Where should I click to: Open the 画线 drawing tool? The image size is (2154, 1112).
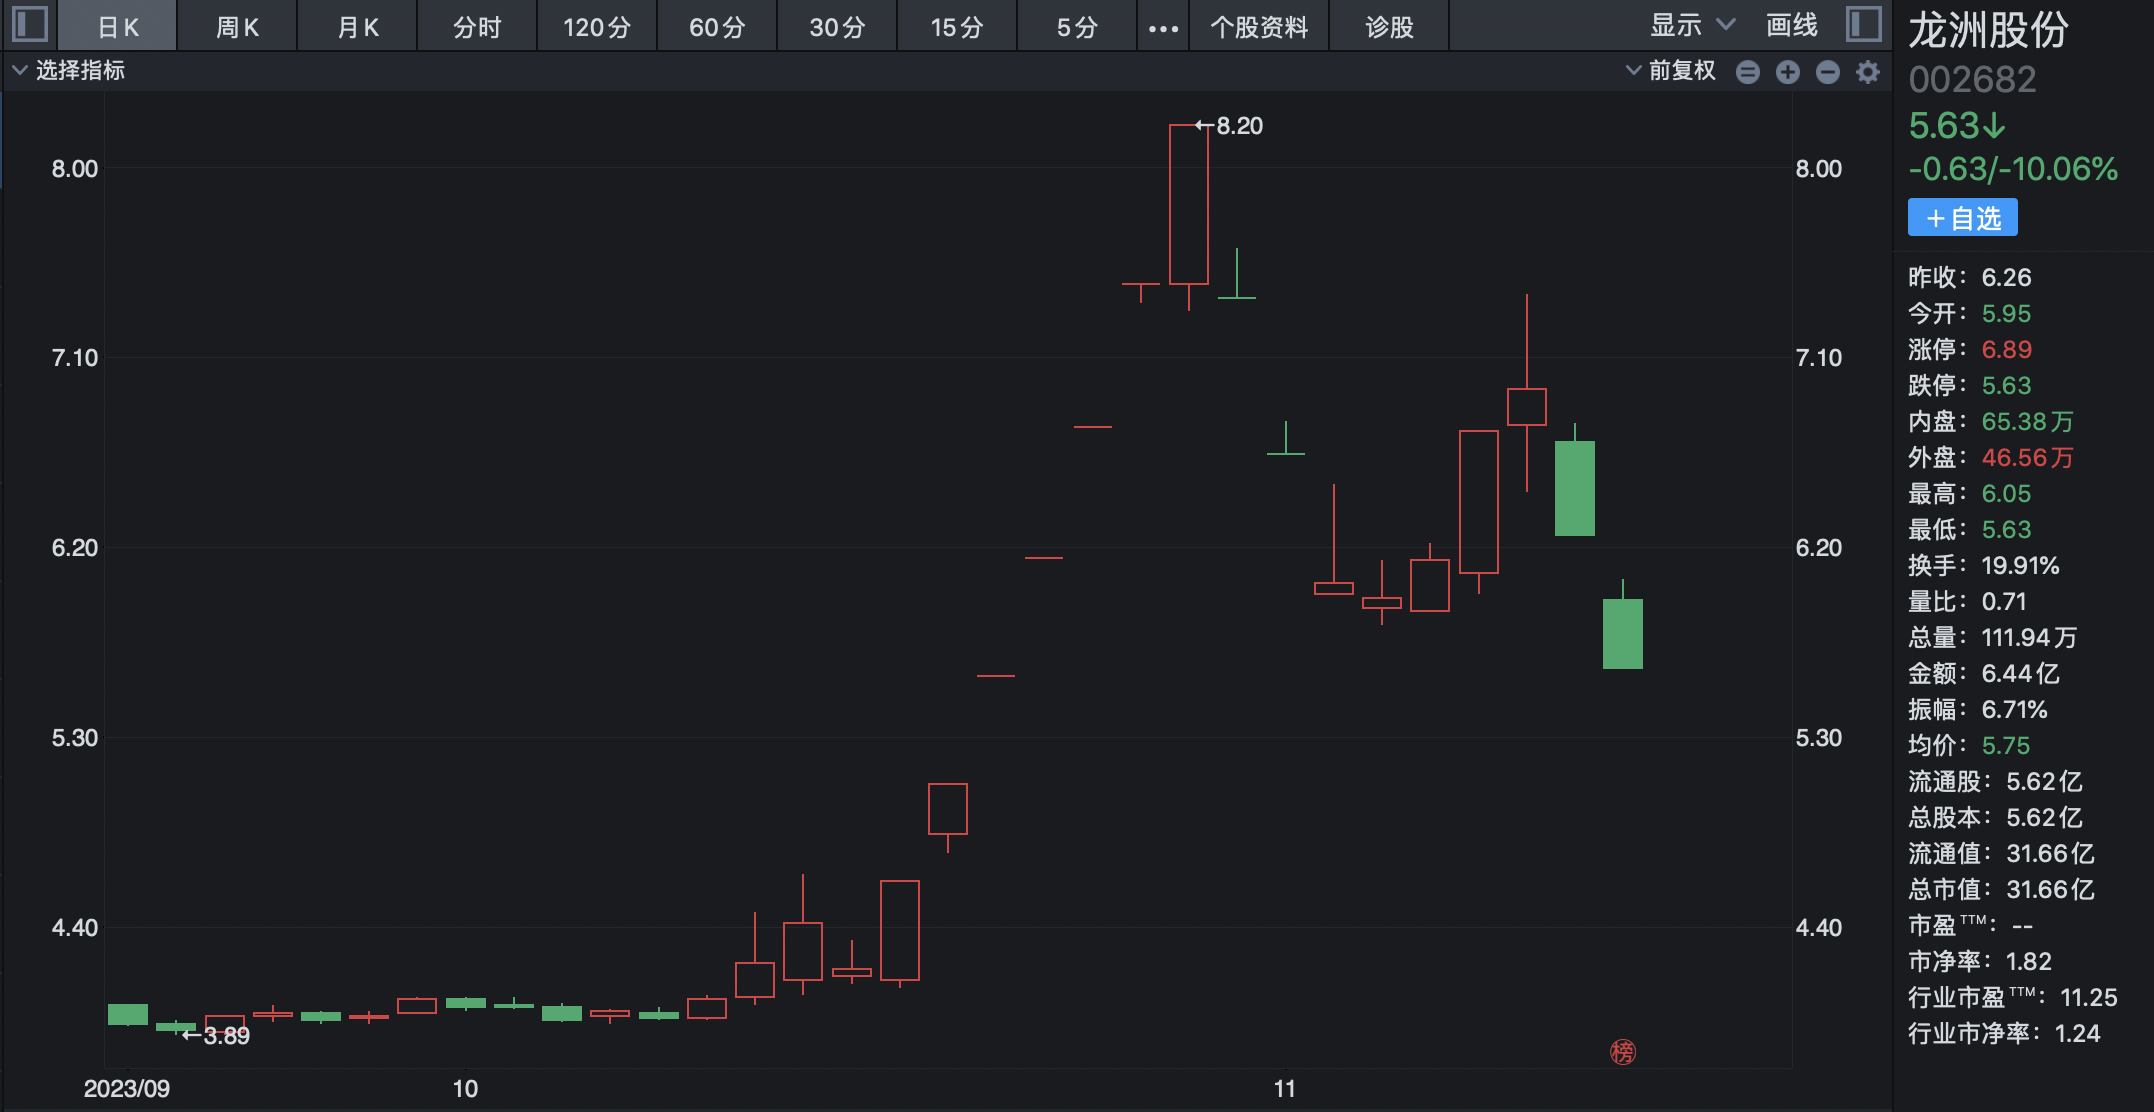(x=1791, y=25)
